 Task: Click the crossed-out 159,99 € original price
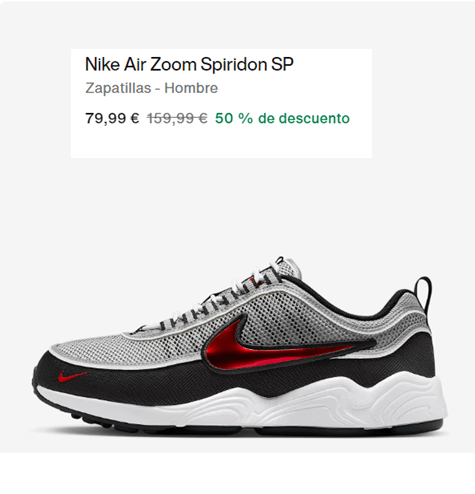point(177,118)
